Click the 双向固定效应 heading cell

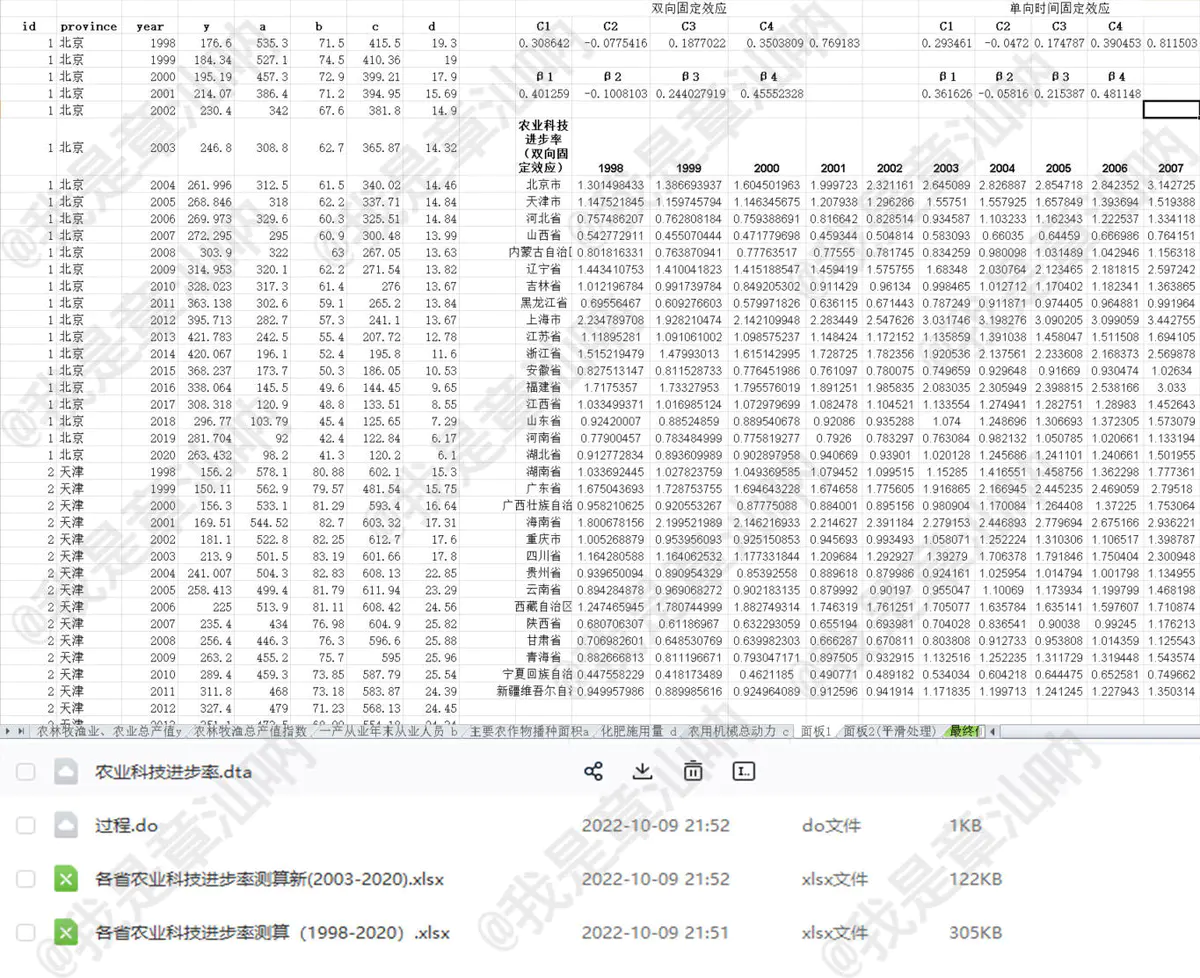click(x=689, y=8)
